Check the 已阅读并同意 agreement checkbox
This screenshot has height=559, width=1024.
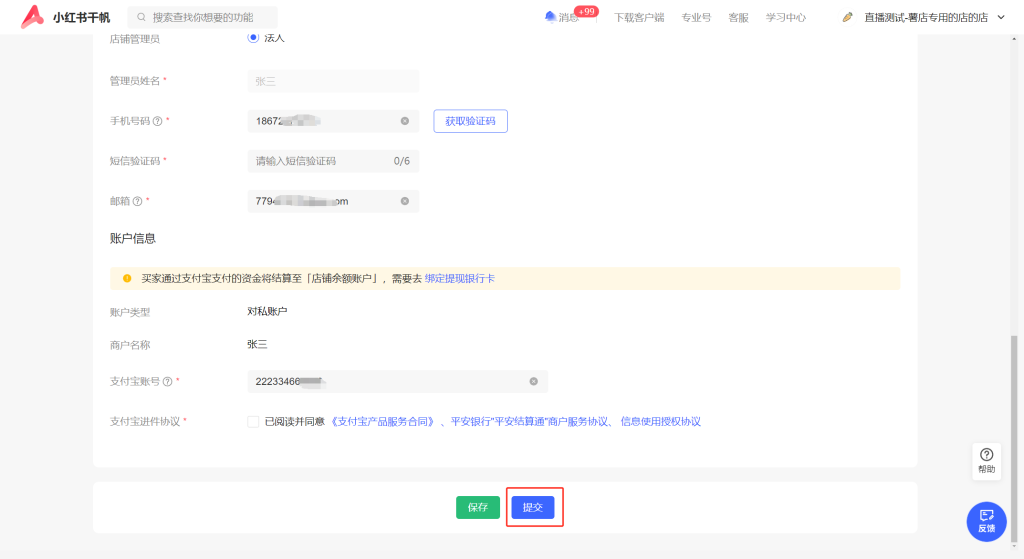click(253, 422)
